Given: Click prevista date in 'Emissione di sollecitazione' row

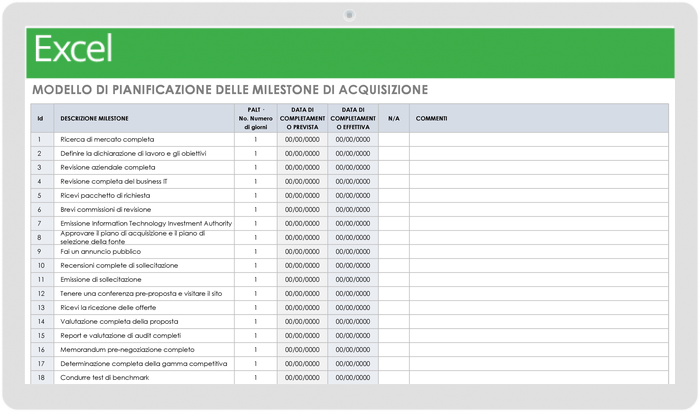Looking at the screenshot, I should point(302,279).
